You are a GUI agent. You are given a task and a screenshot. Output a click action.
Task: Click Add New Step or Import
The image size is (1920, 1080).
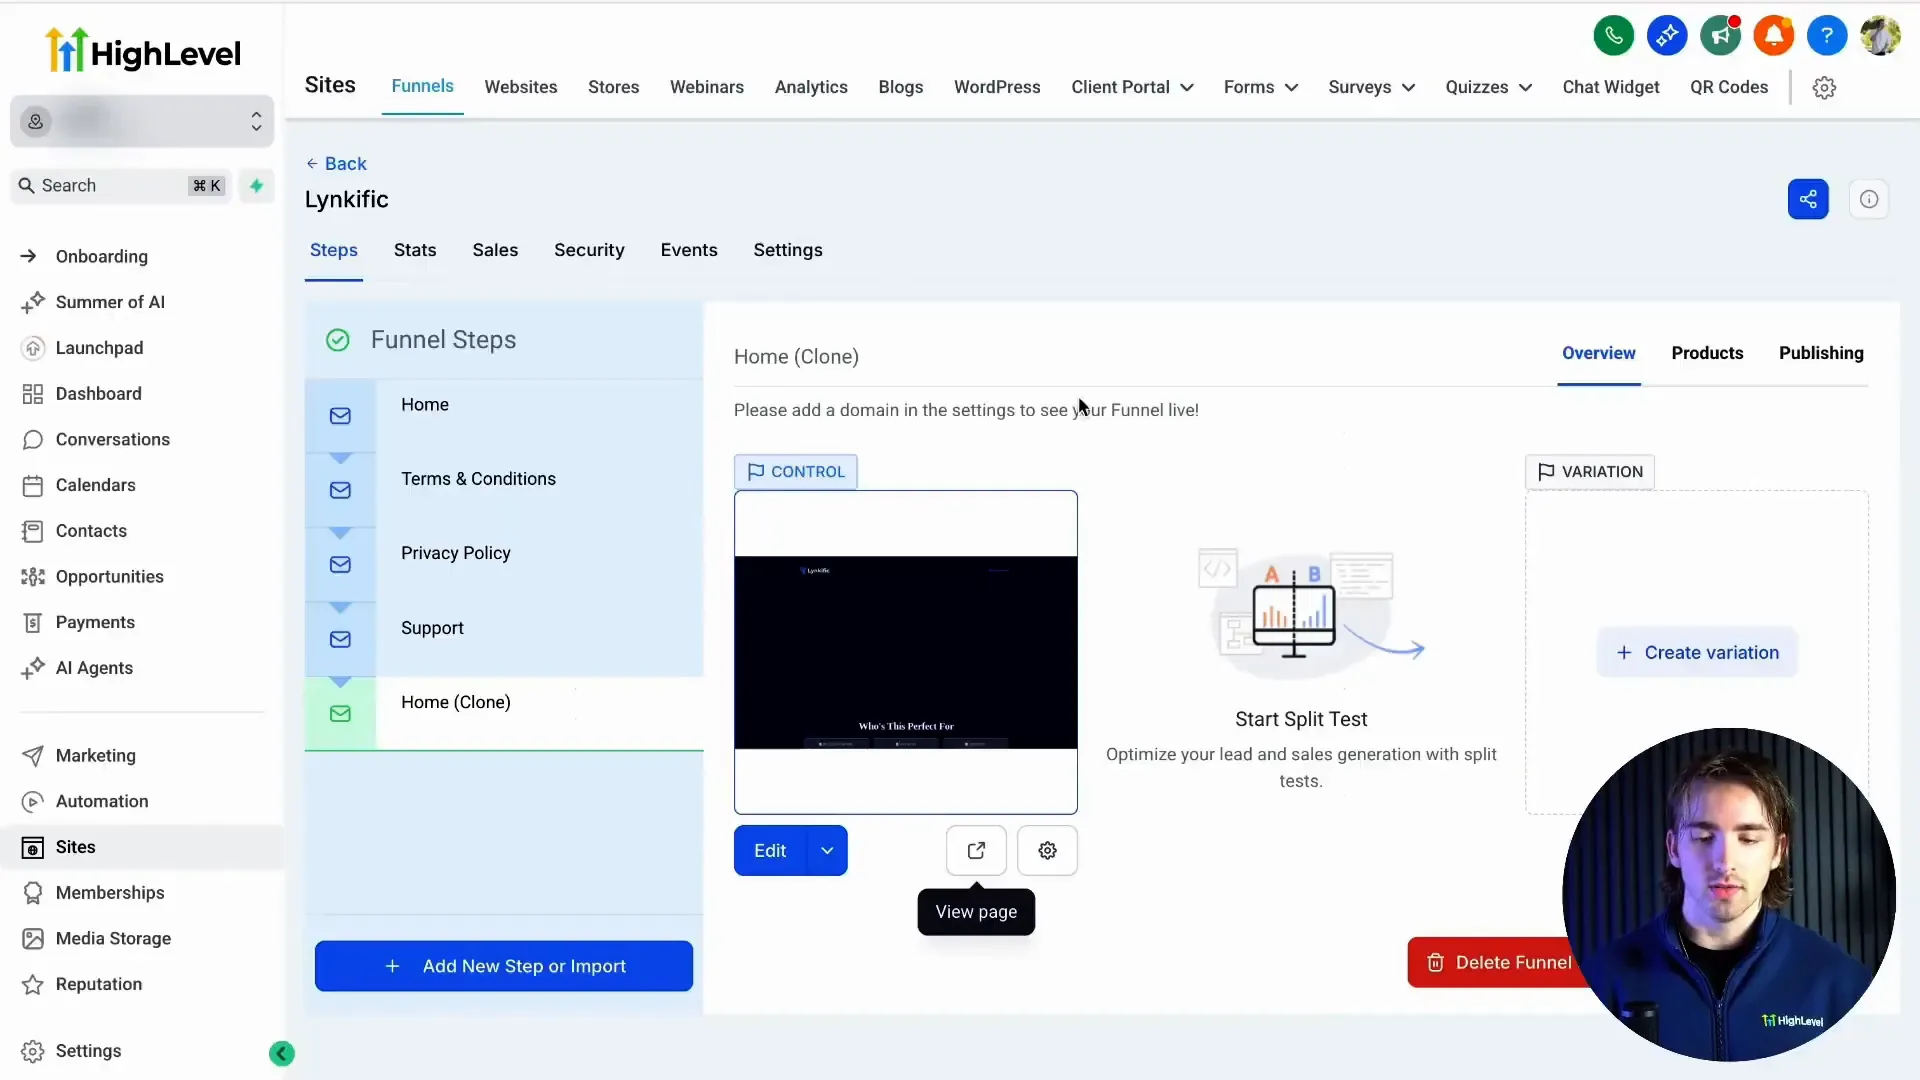(504, 966)
